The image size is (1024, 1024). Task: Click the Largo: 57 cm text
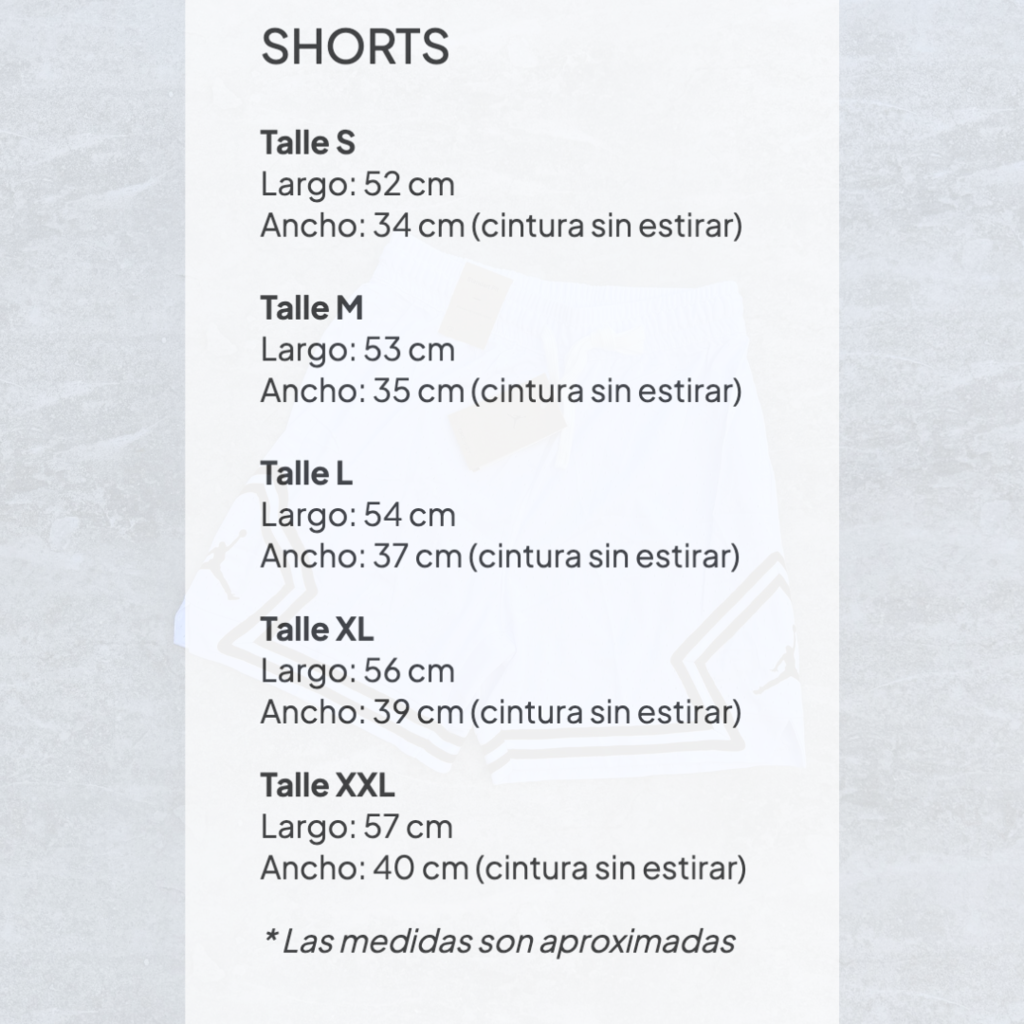point(356,827)
